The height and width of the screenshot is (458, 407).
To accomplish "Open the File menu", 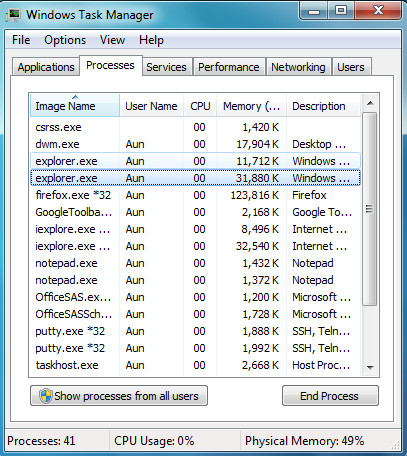I will pyautogui.click(x=21, y=40).
